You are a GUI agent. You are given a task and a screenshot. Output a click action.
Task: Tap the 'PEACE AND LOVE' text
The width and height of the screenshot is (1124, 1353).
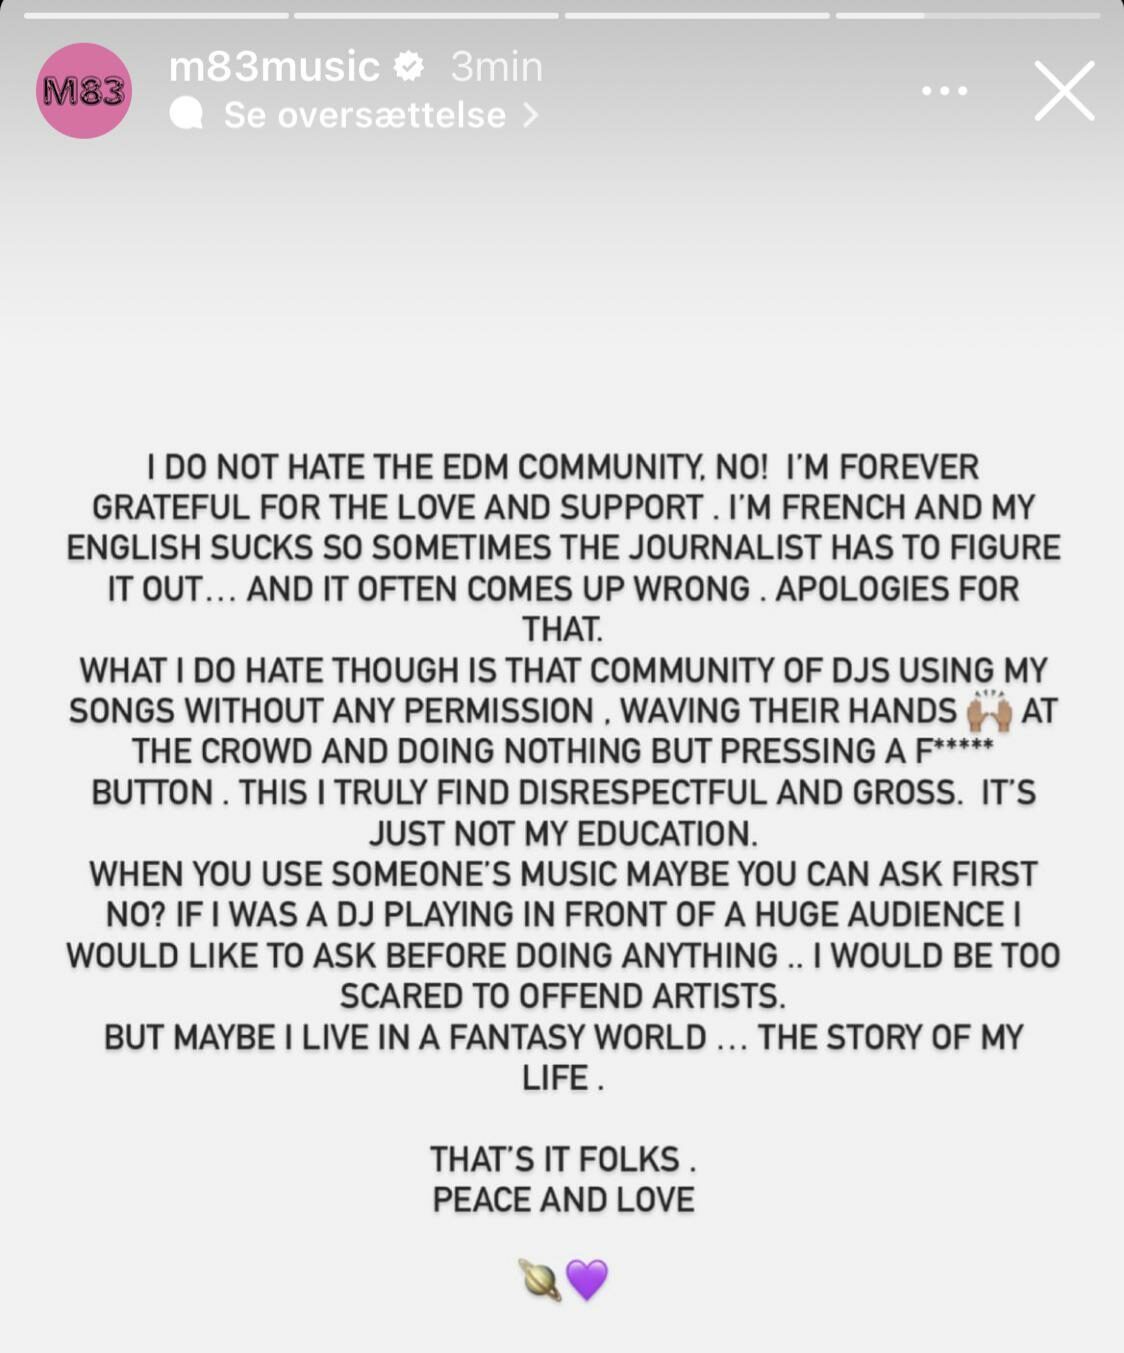point(563,1199)
